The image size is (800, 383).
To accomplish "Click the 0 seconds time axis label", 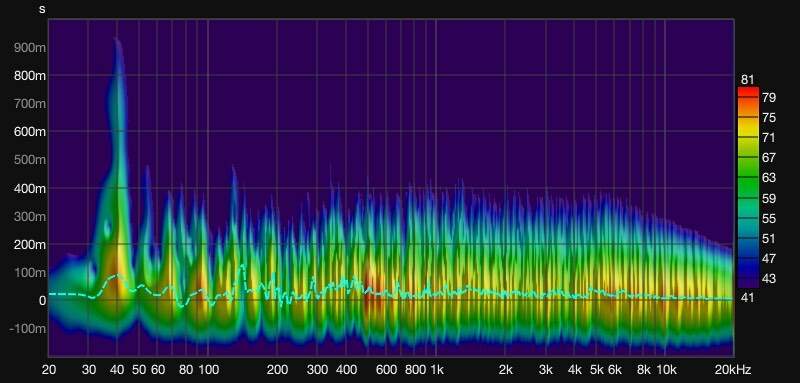I will click(43, 300).
